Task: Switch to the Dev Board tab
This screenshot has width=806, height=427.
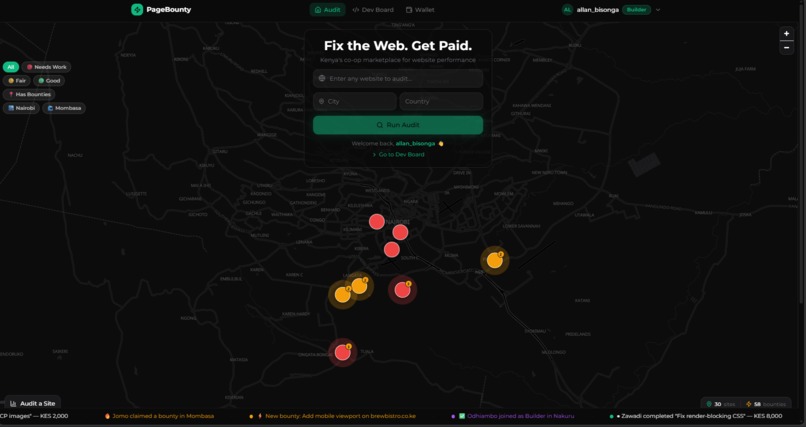Action: point(373,10)
